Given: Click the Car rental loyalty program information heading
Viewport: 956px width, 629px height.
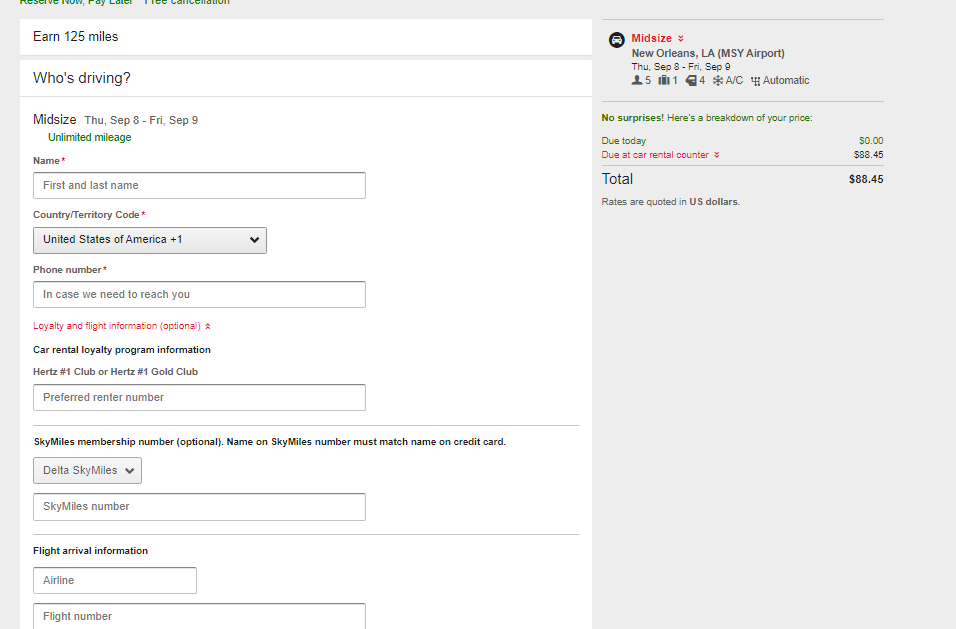Looking at the screenshot, I should pyautogui.click(x=122, y=350).
